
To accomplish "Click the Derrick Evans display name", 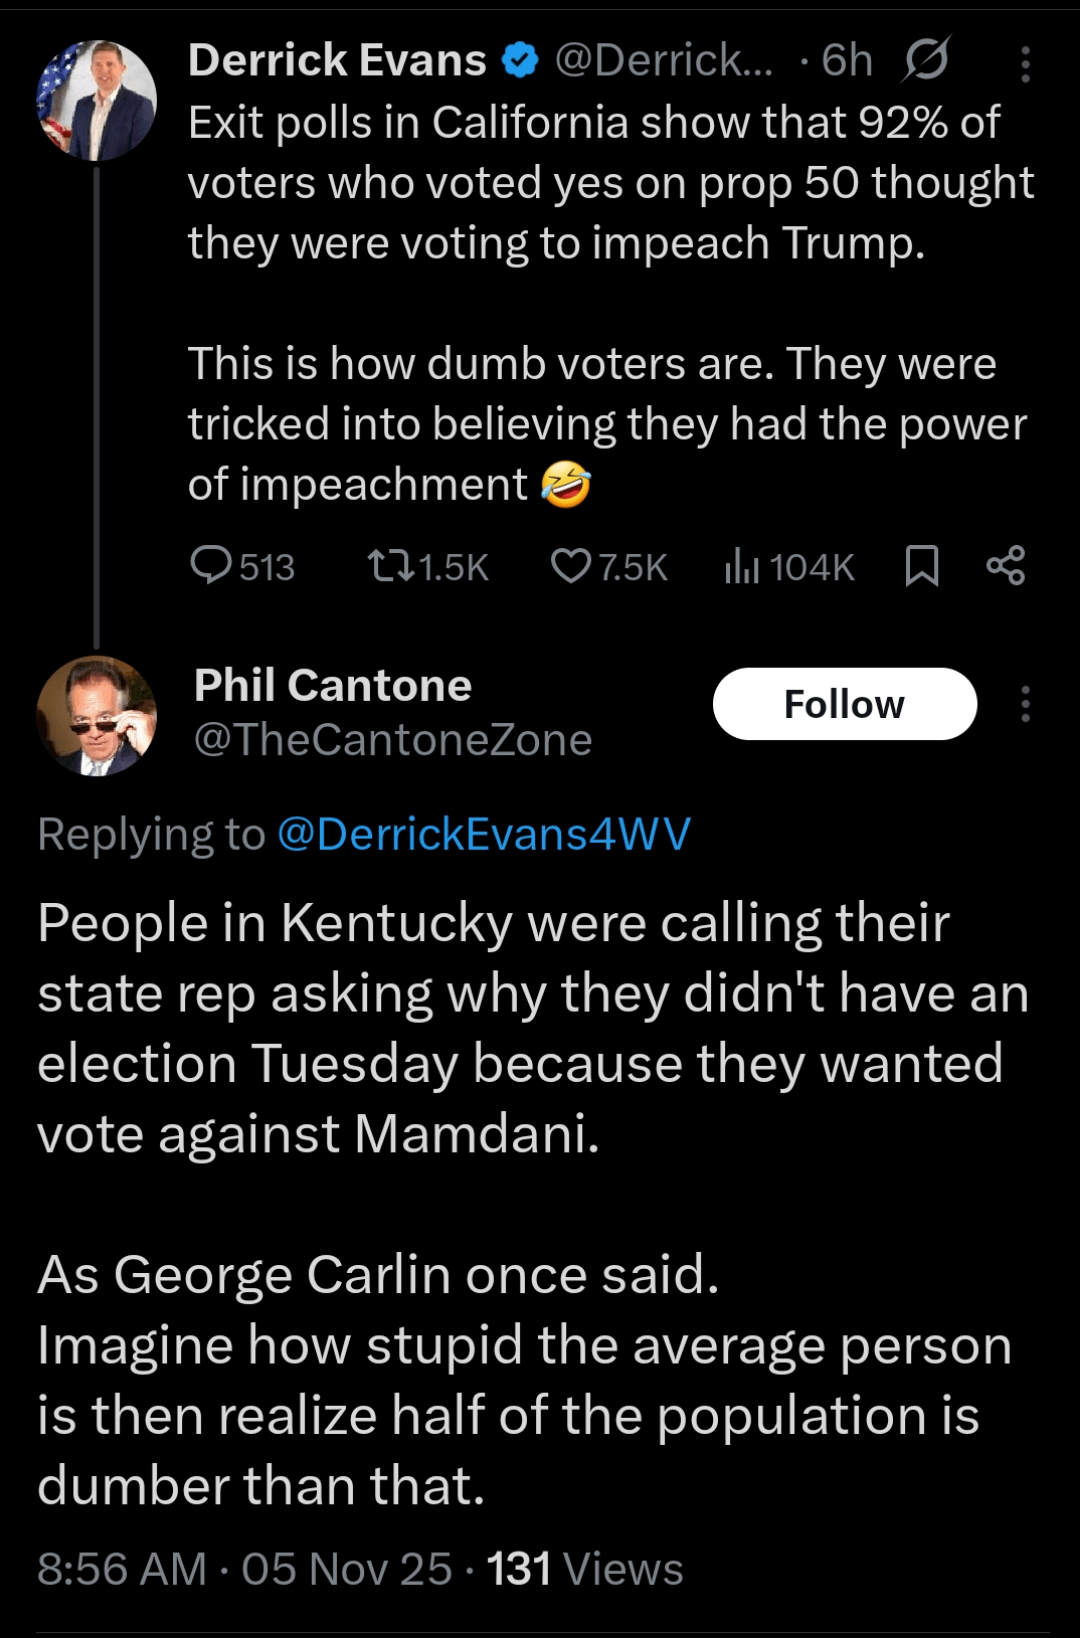I will 337,61.
